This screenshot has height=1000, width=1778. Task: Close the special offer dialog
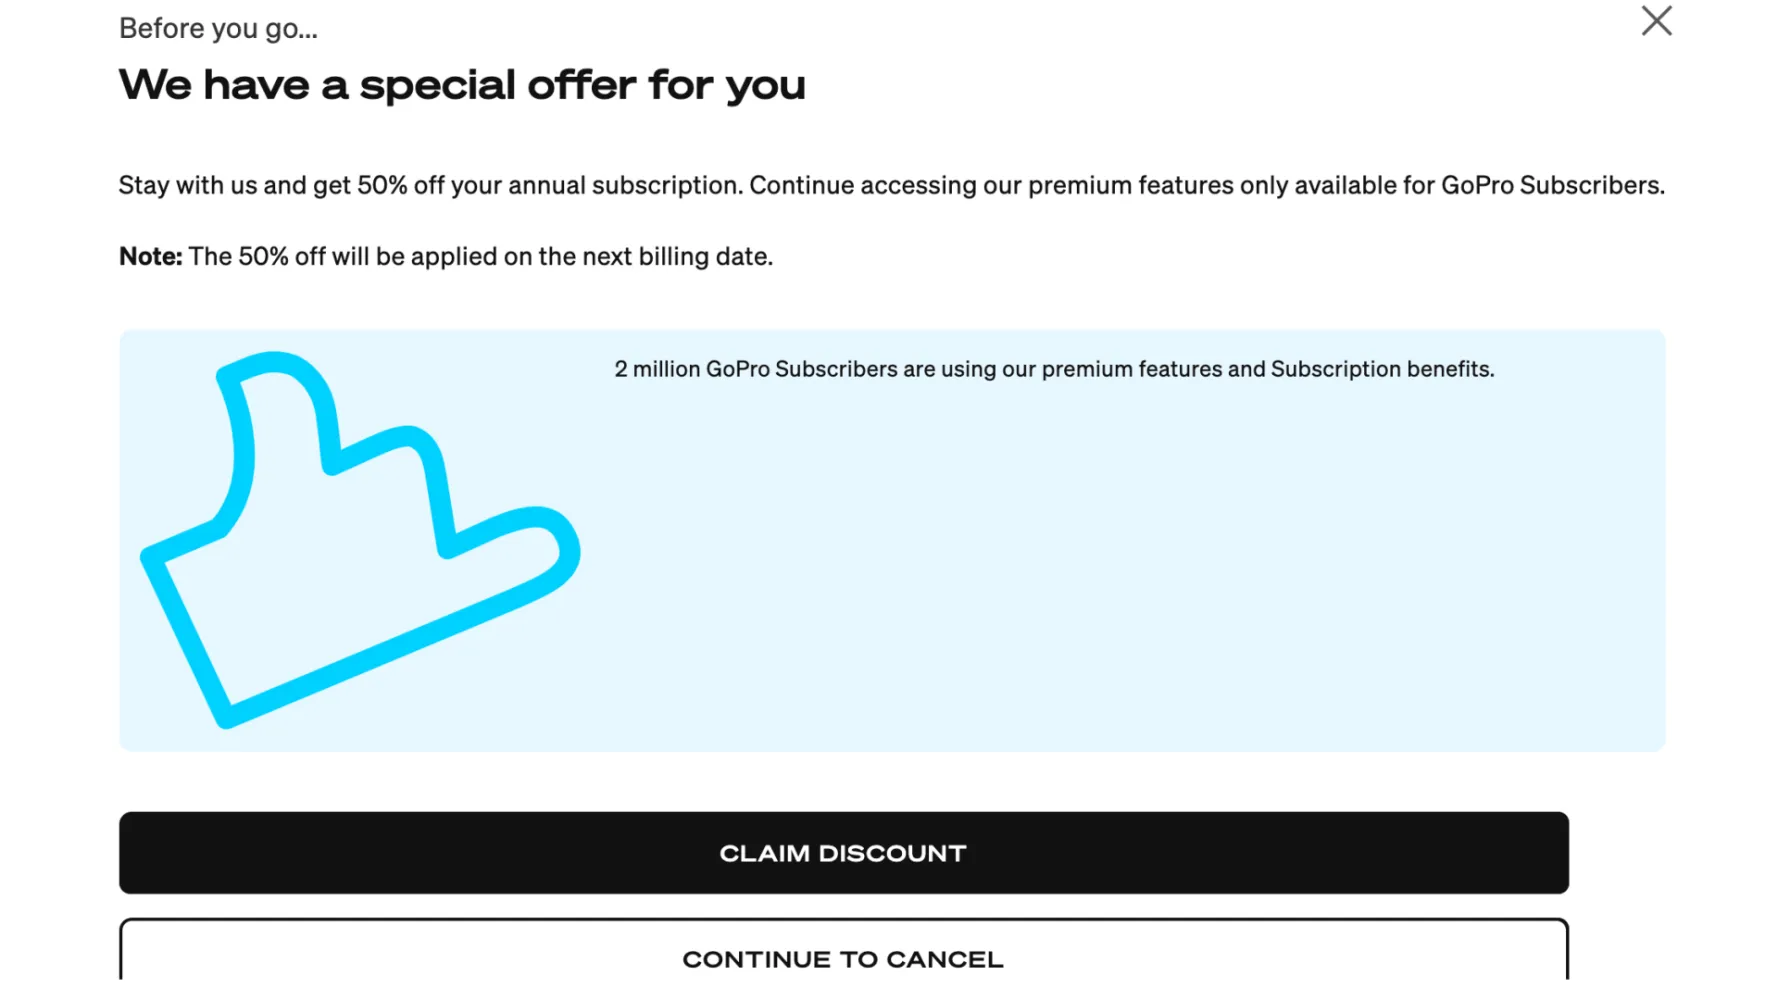[x=1656, y=21]
